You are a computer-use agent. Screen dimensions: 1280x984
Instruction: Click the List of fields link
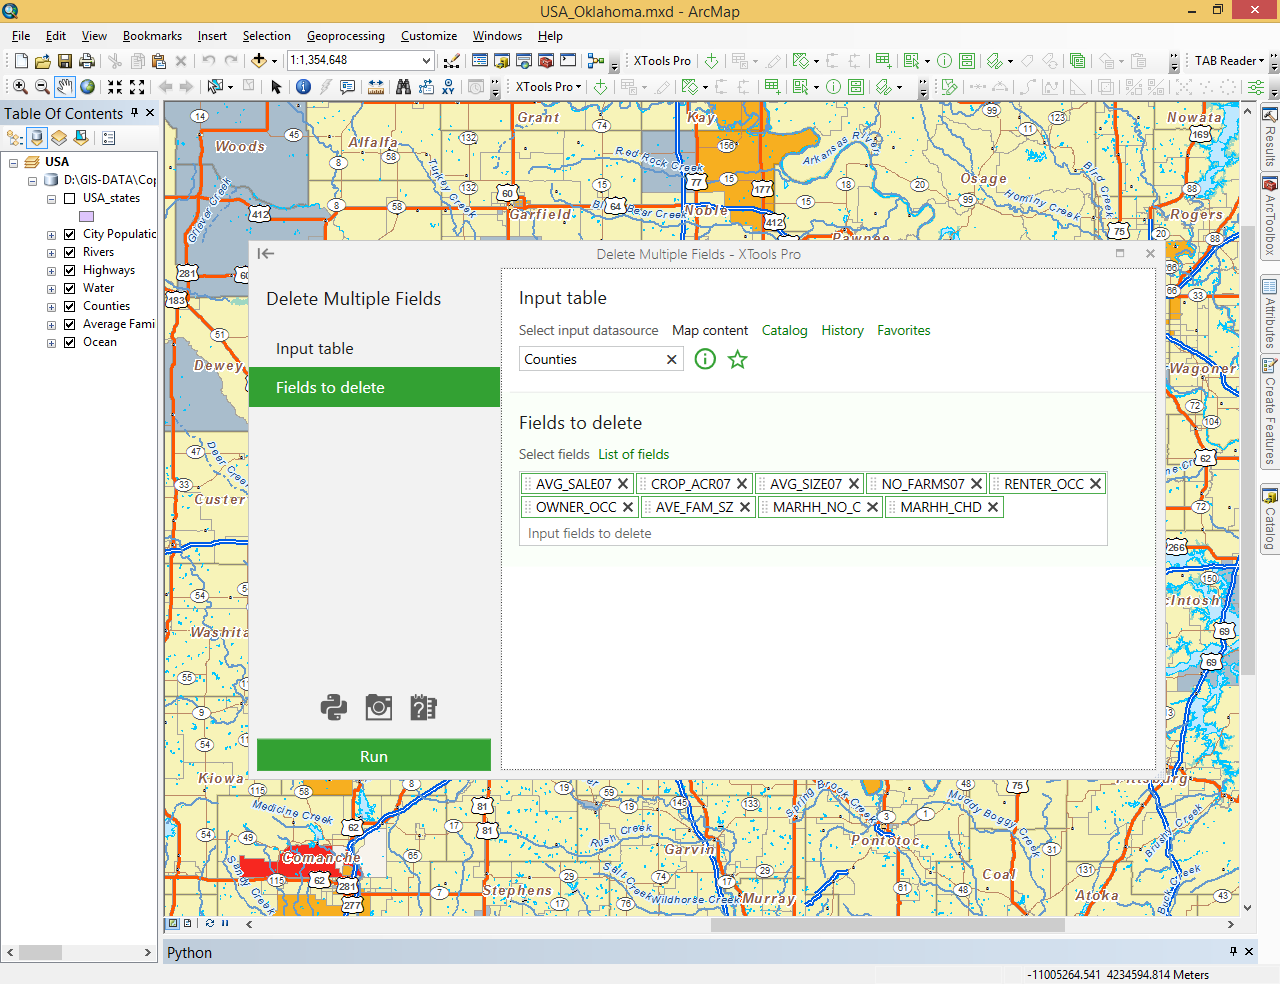tap(634, 454)
